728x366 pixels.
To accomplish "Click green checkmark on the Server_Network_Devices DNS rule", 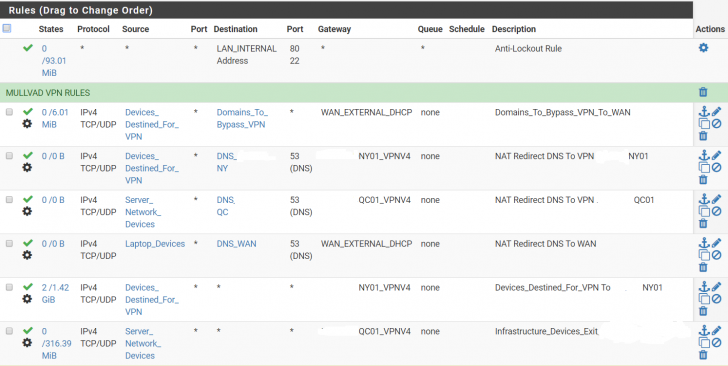I will coord(28,199).
